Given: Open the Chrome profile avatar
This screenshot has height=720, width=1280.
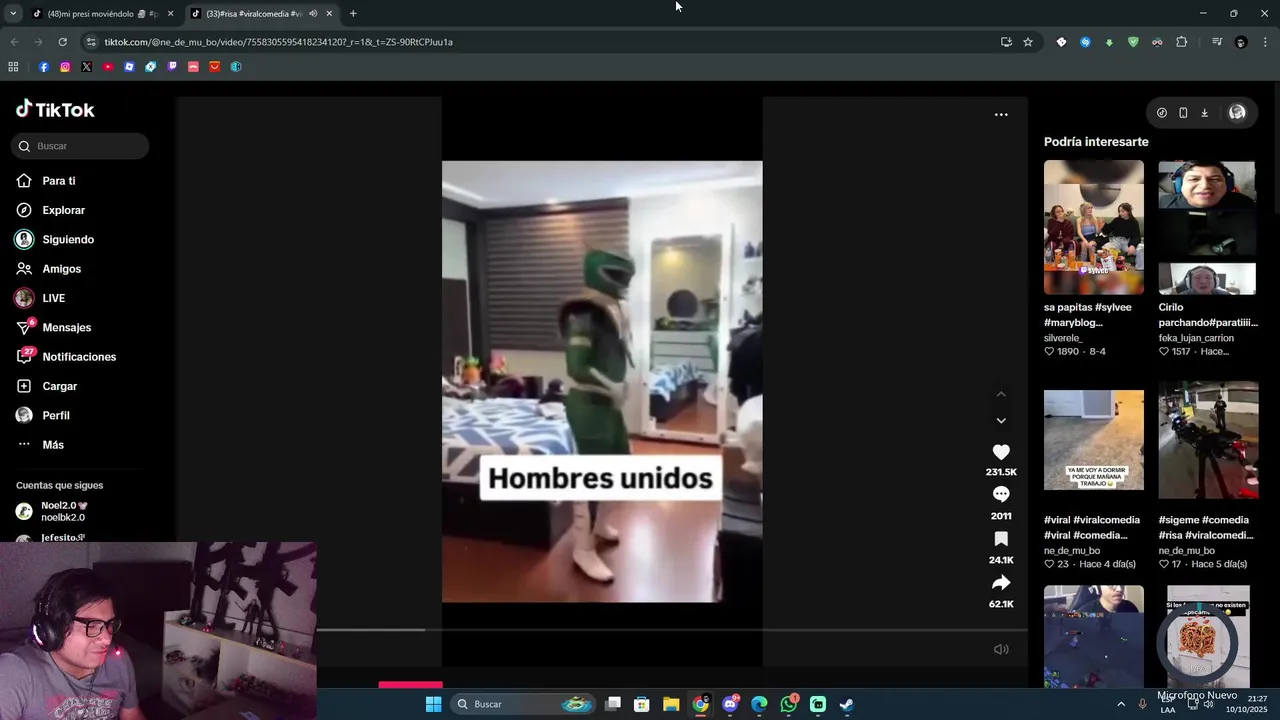Looking at the screenshot, I should 1241,42.
